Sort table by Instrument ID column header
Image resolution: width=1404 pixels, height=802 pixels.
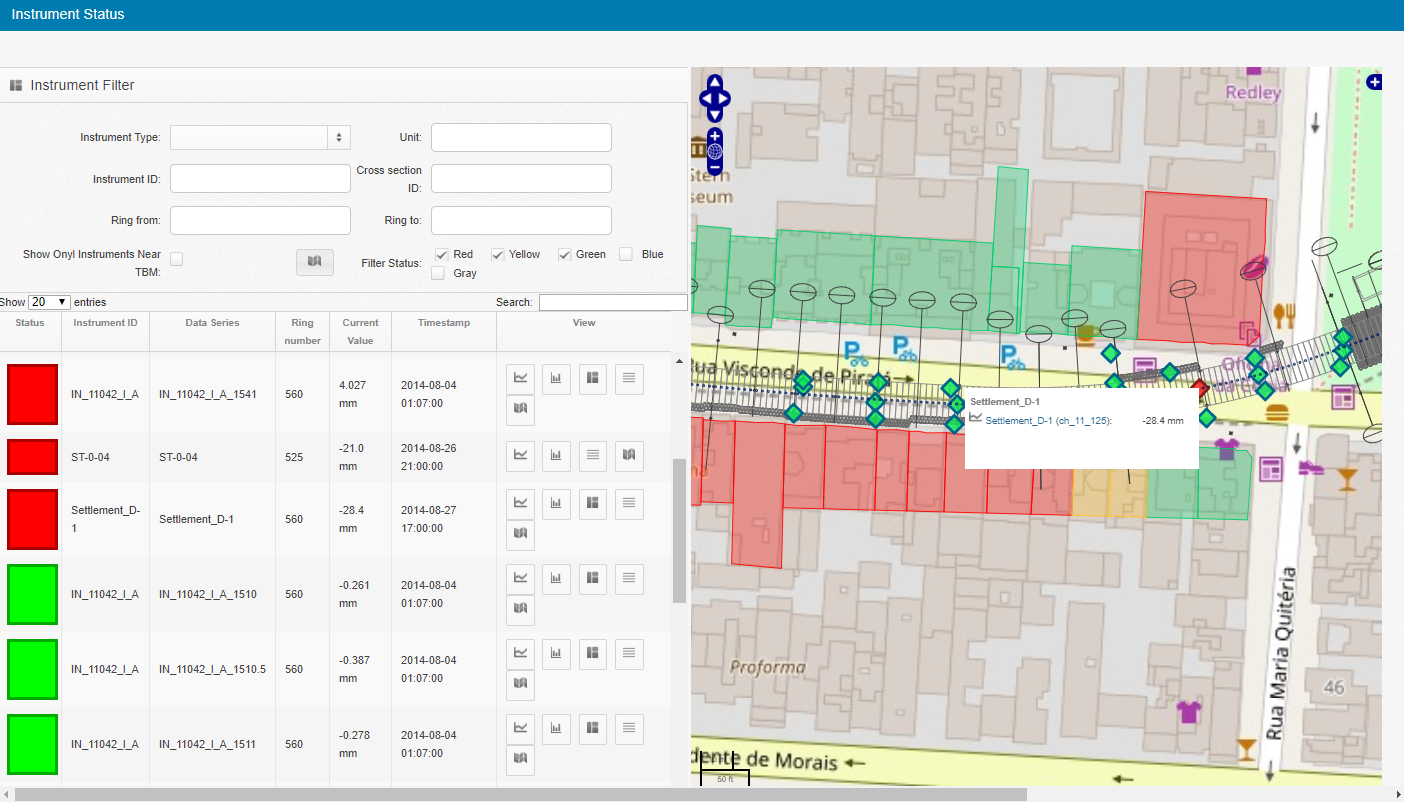pyautogui.click(x=105, y=323)
